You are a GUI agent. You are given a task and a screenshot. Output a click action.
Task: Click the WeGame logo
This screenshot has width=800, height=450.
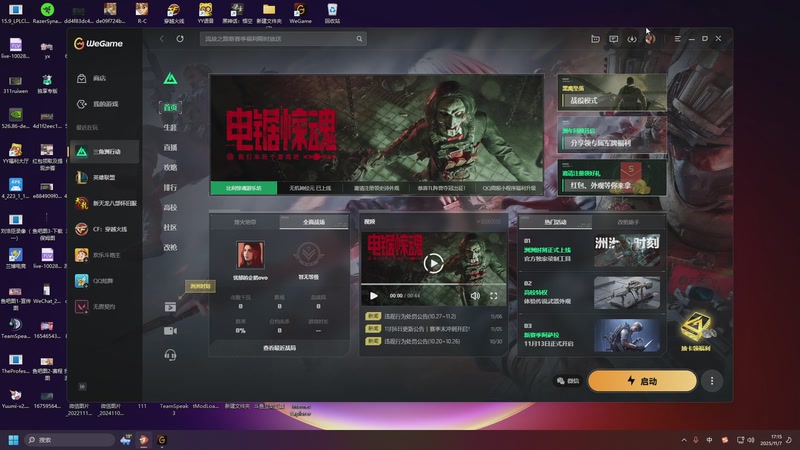tap(98, 44)
